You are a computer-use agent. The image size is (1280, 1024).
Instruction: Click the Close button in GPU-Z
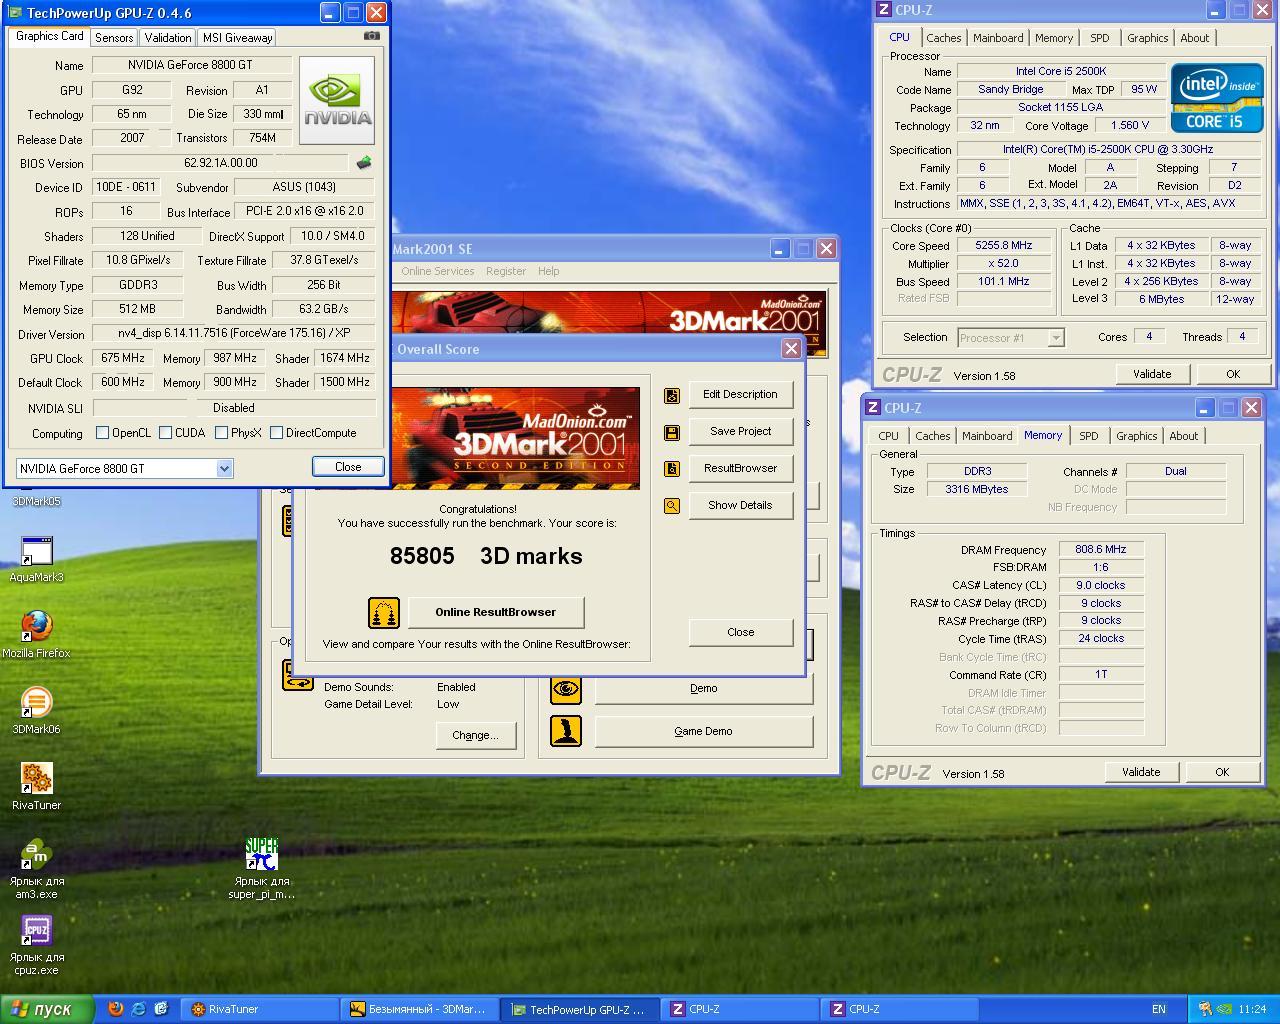[x=347, y=467]
